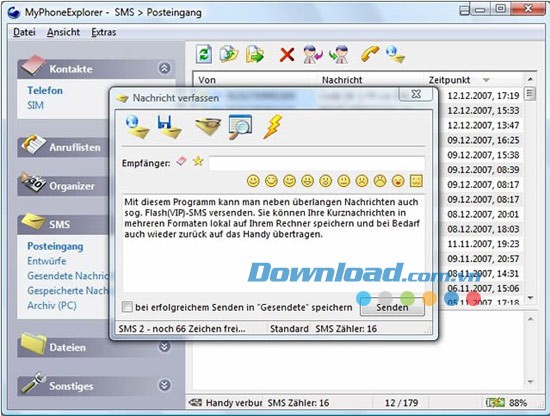
Task: Select message dated 12.12.2007, 17:19
Action: point(483,96)
